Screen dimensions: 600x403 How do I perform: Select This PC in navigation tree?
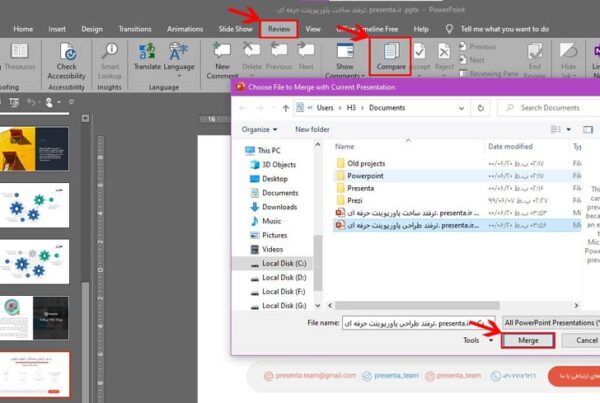pos(269,150)
